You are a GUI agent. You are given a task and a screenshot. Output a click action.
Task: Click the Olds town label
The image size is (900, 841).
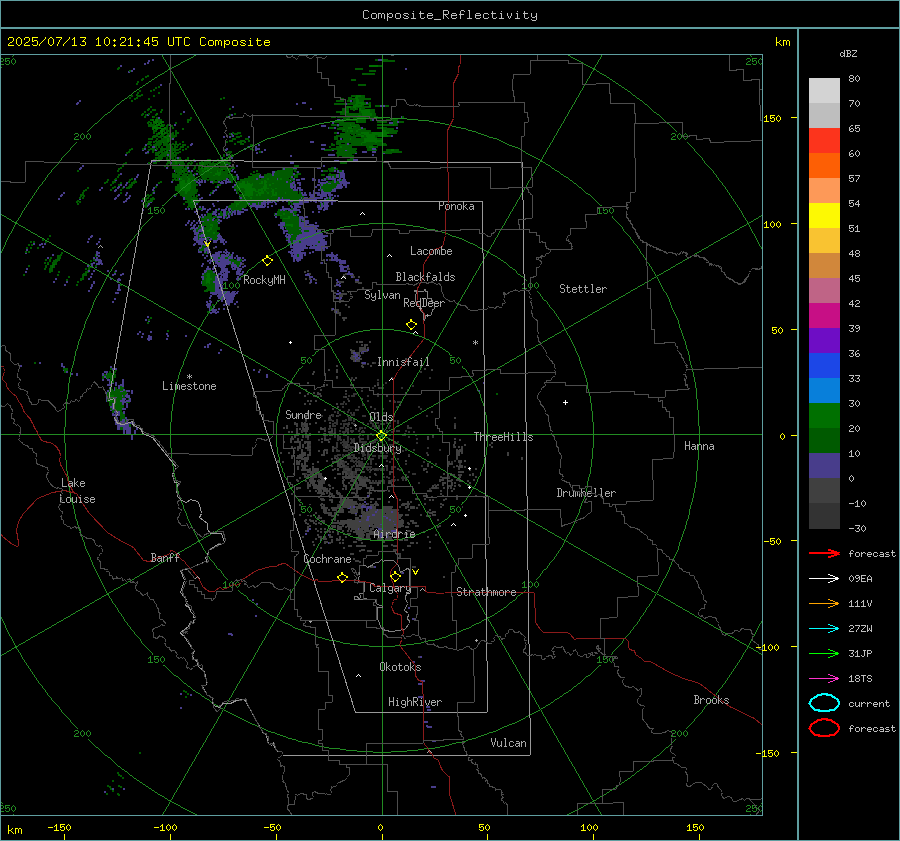pos(381,417)
